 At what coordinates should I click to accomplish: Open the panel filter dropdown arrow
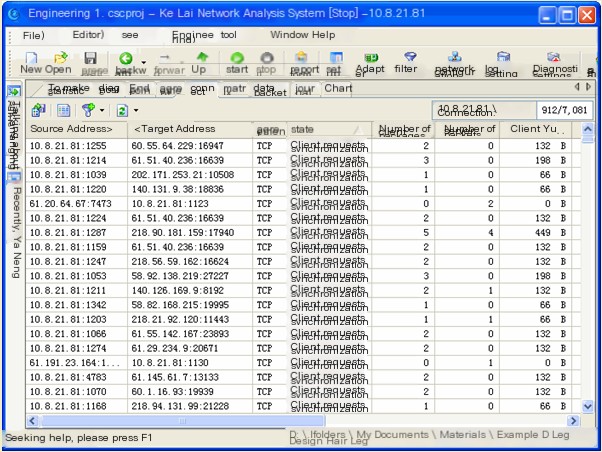[102, 110]
